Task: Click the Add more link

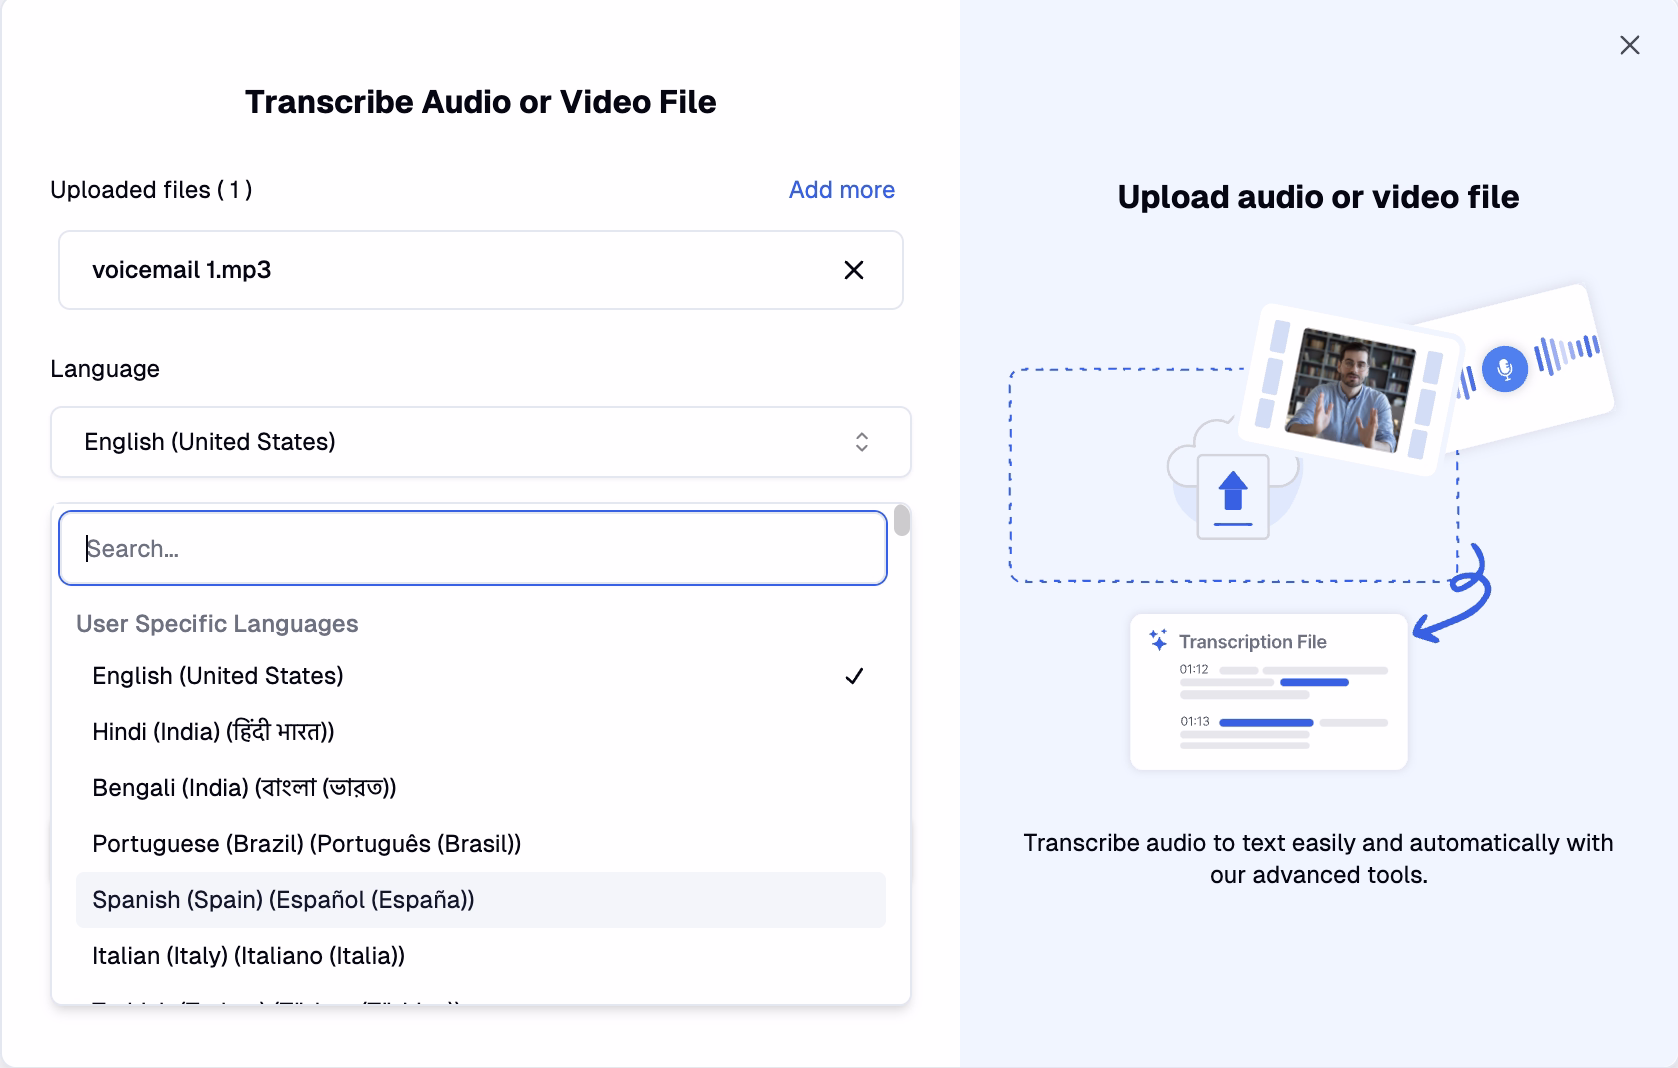Action: point(841,190)
